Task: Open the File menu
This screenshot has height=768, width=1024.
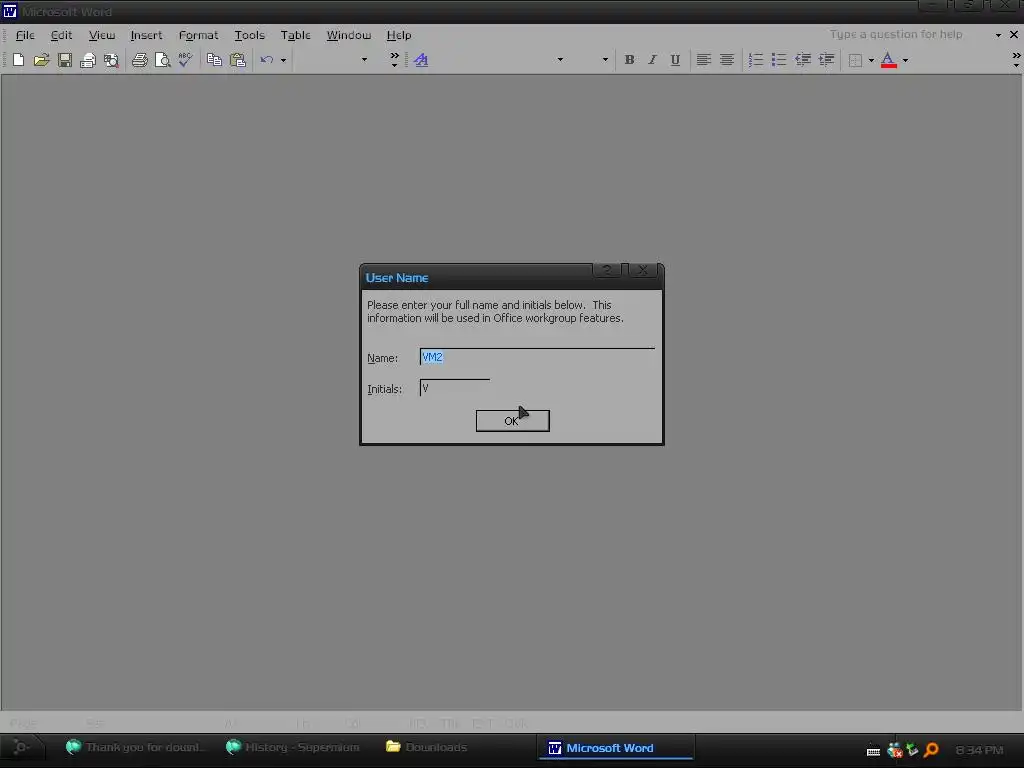Action: tap(25, 35)
